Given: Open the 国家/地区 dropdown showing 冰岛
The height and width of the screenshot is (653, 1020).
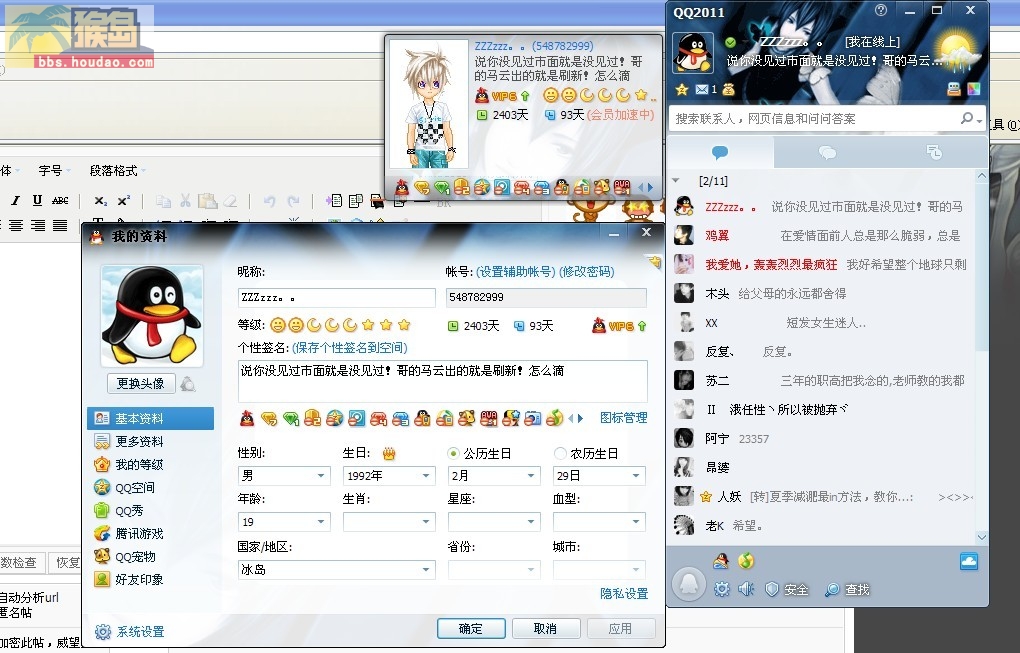Looking at the screenshot, I should [x=336, y=570].
